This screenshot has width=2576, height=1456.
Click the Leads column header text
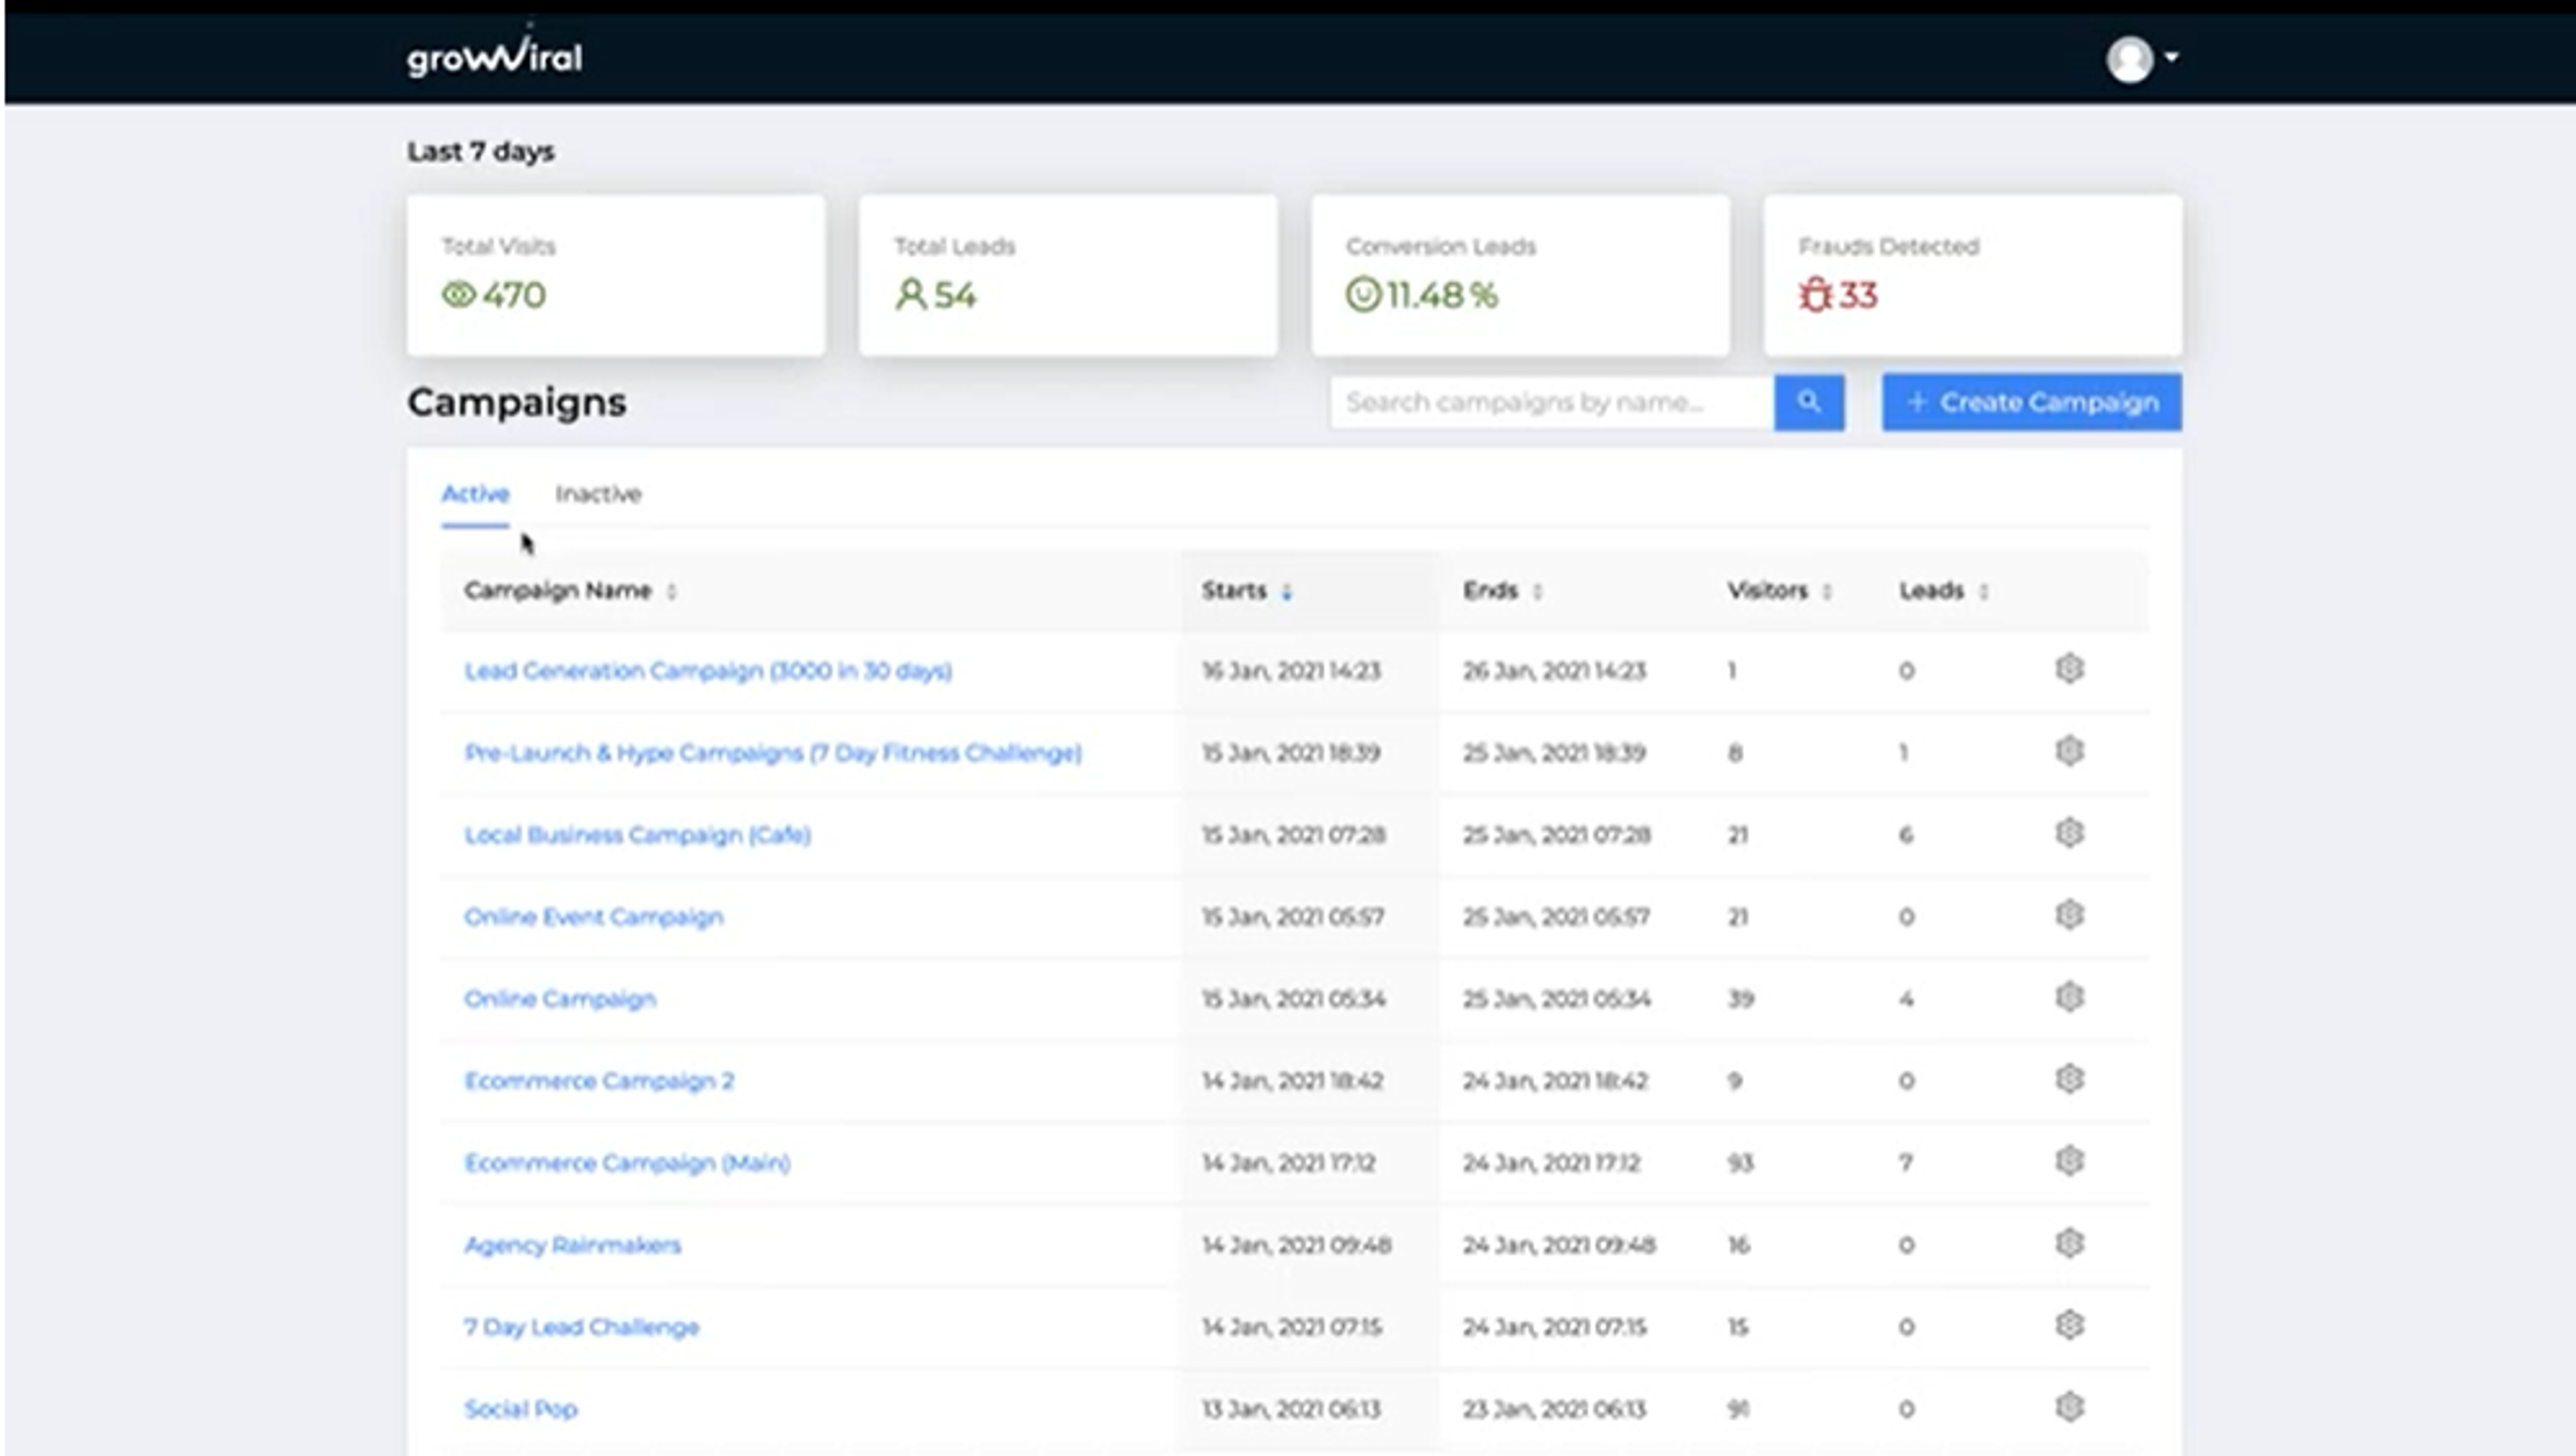point(1931,590)
